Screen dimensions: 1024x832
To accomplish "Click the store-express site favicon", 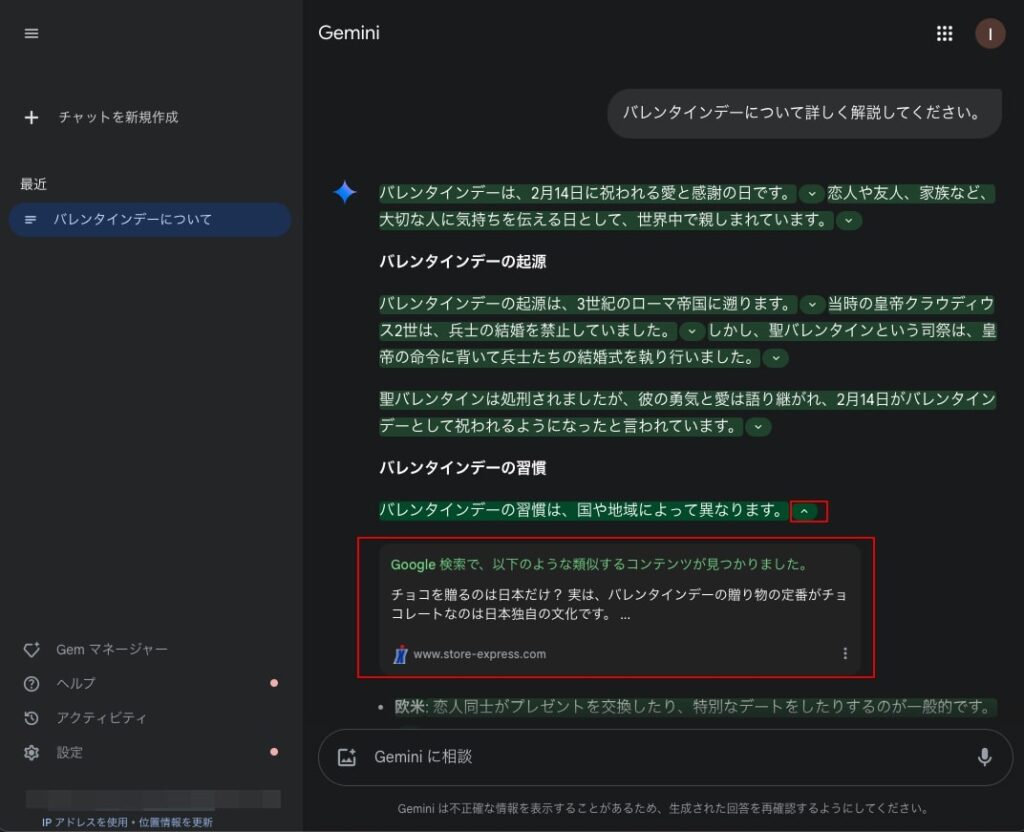I will [x=400, y=654].
